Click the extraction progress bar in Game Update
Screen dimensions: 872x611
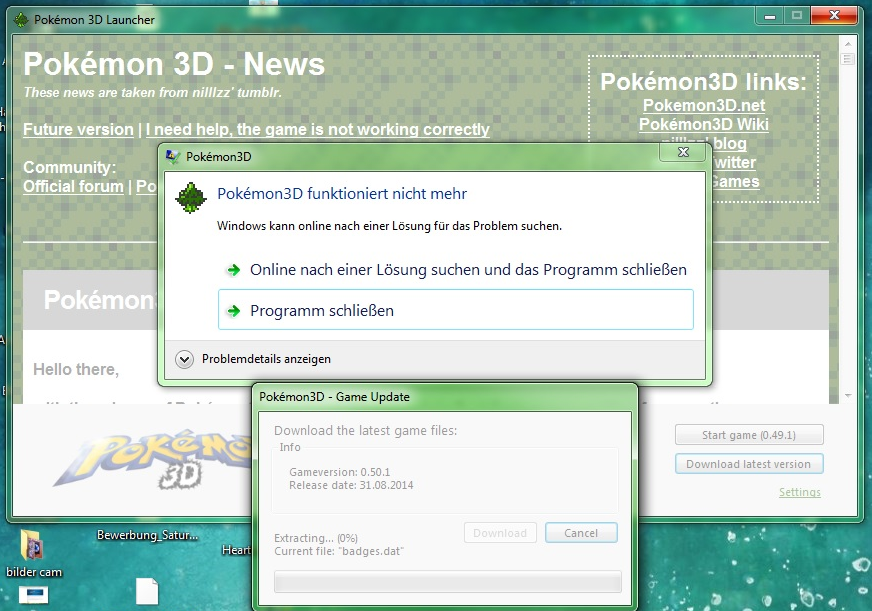click(x=448, y=582)
